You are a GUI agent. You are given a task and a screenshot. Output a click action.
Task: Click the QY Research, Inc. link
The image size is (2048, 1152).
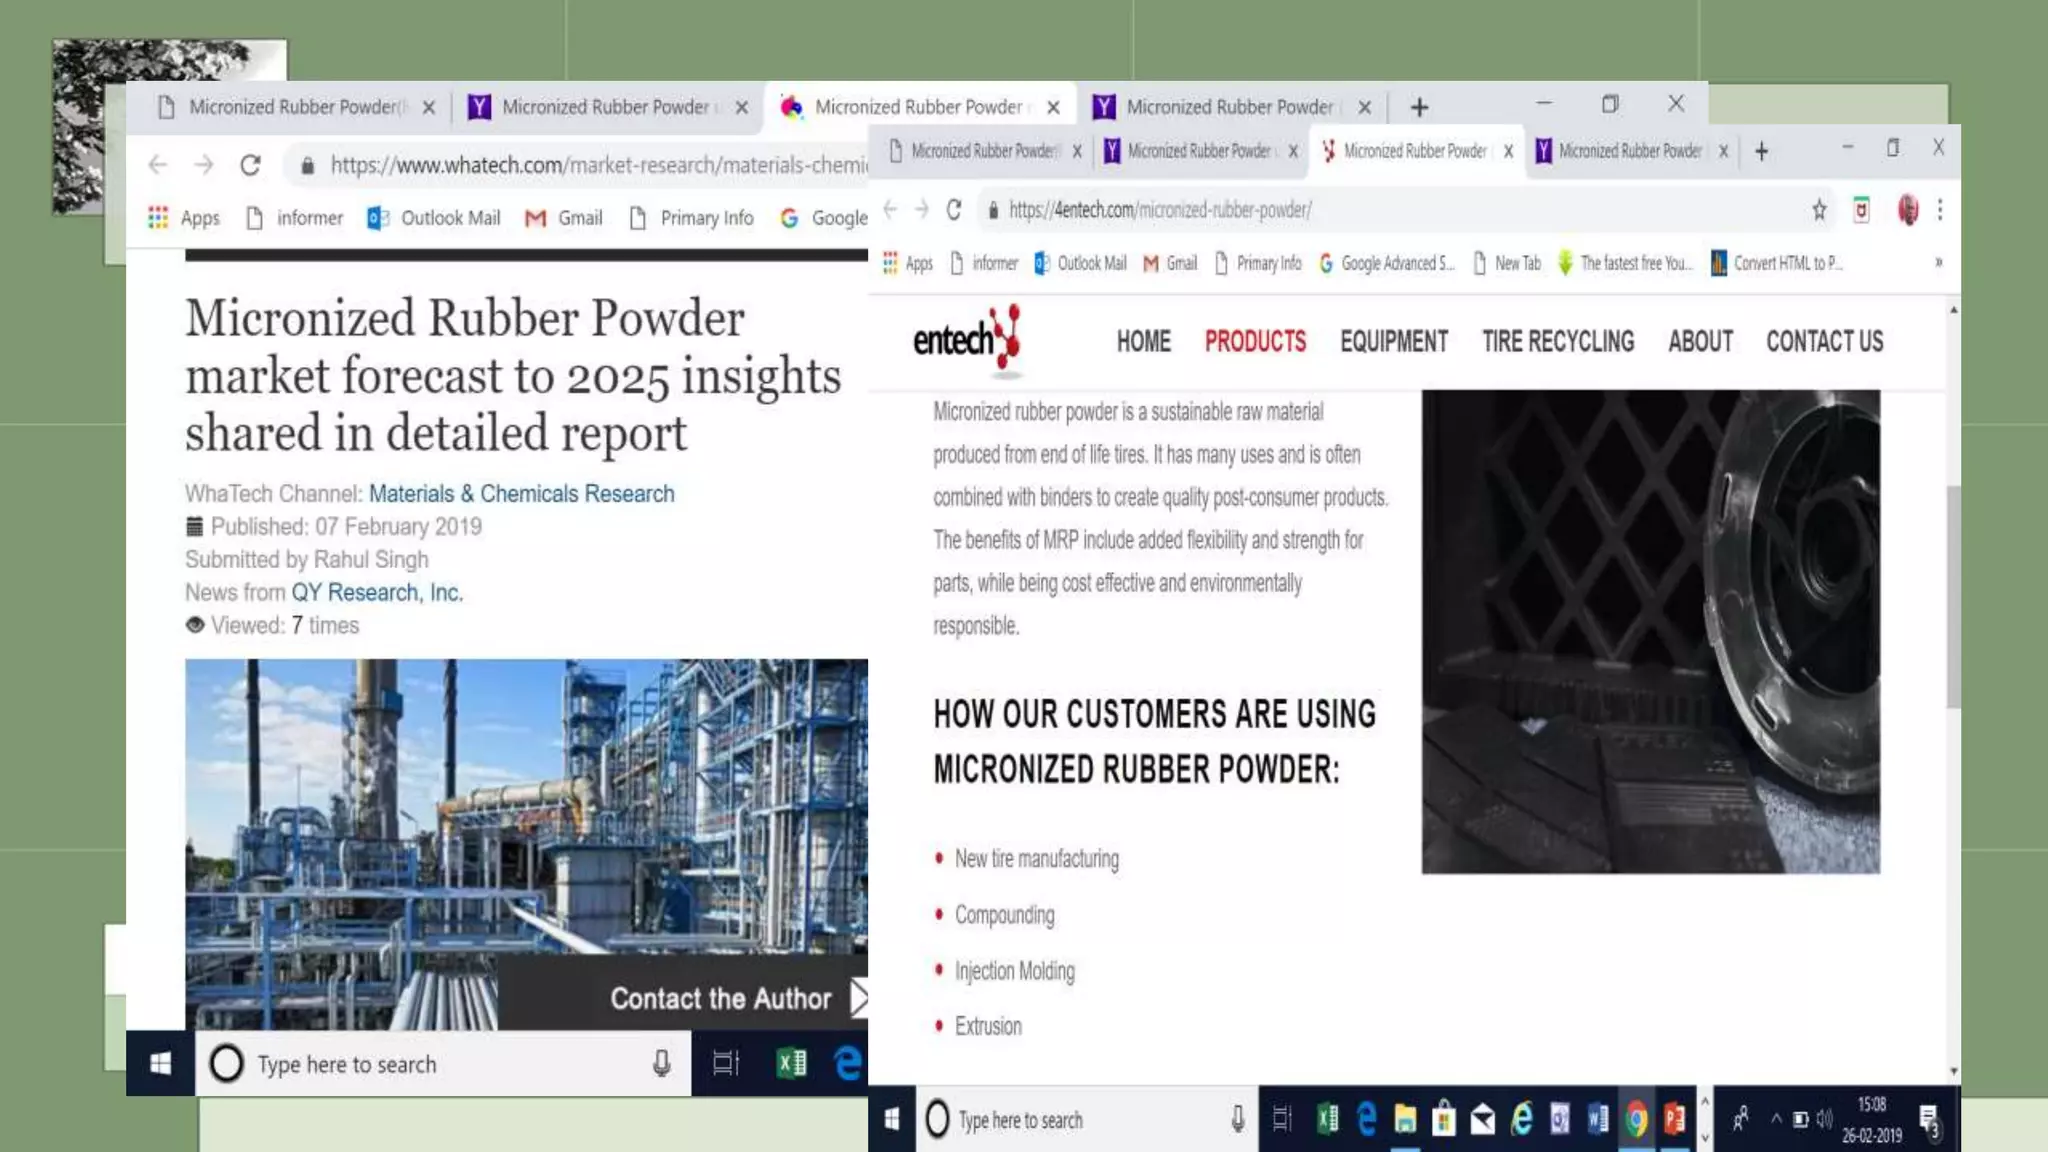[376, 593]
